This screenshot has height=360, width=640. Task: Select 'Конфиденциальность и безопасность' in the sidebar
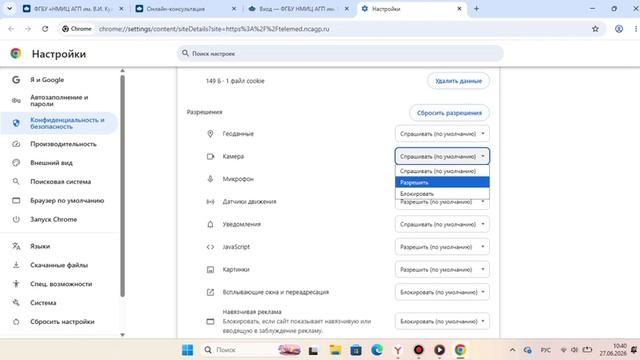(x=59, y=123)
